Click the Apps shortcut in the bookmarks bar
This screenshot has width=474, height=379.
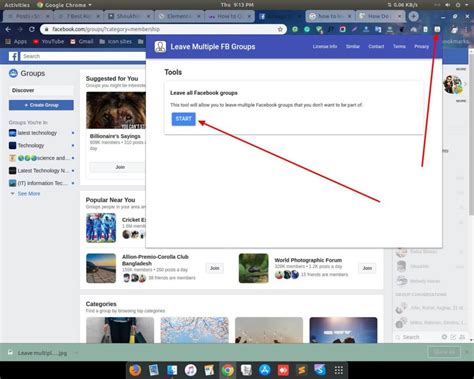(x=16, y=42)
